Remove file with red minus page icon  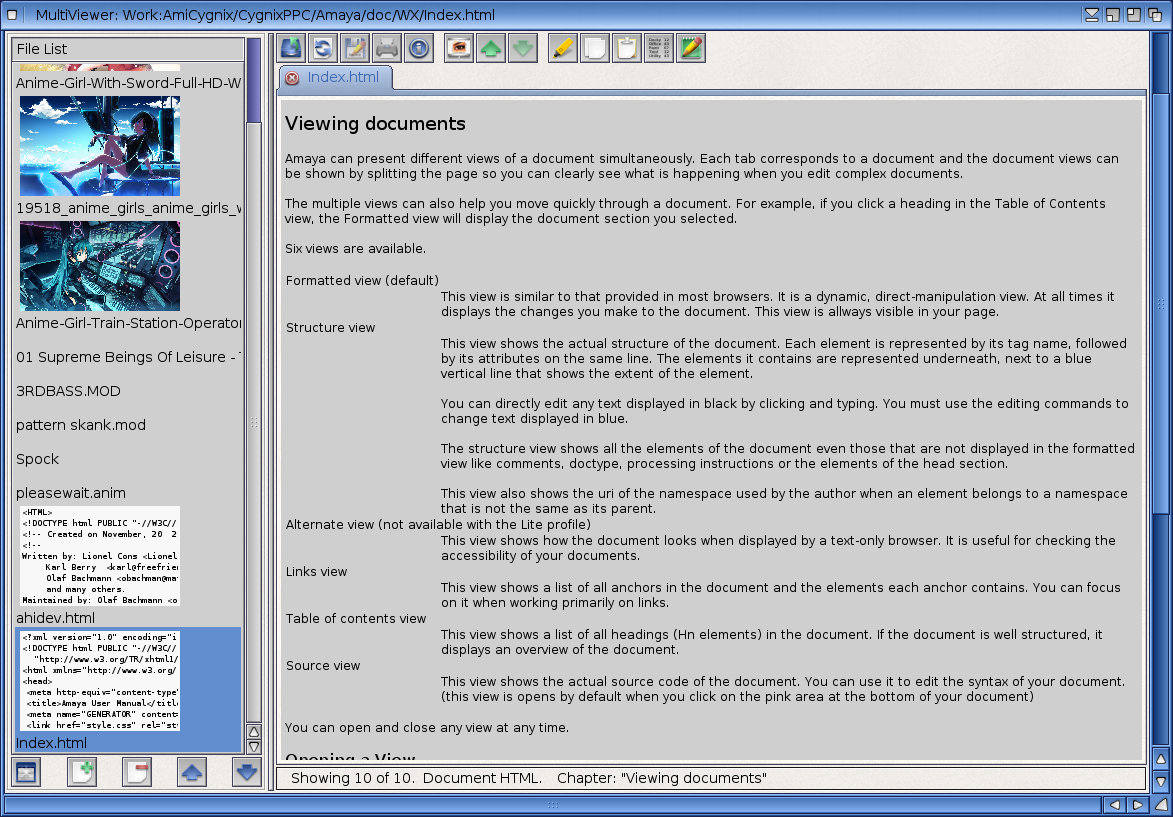click(x=137, y=771)
